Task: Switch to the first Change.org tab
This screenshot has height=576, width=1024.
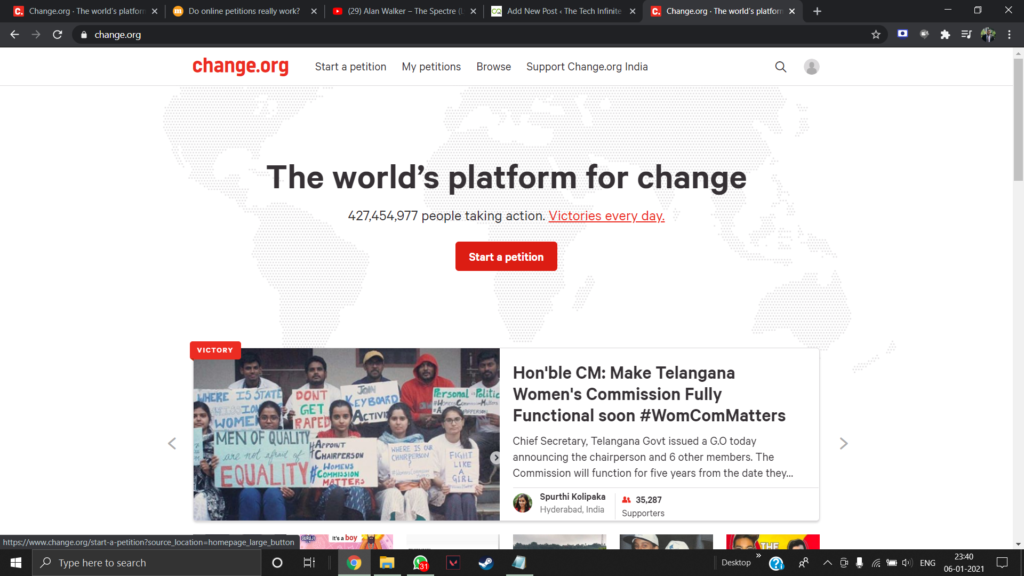Action: [x=85, y=11]
